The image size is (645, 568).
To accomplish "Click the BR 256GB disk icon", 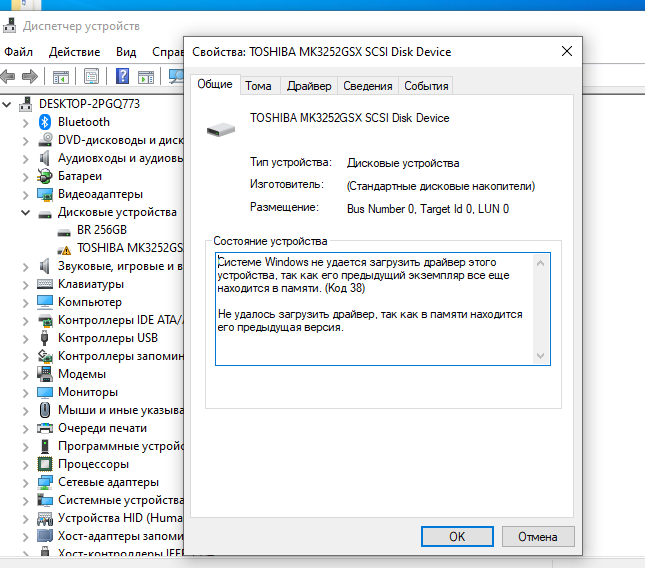I will coord(64,232).
